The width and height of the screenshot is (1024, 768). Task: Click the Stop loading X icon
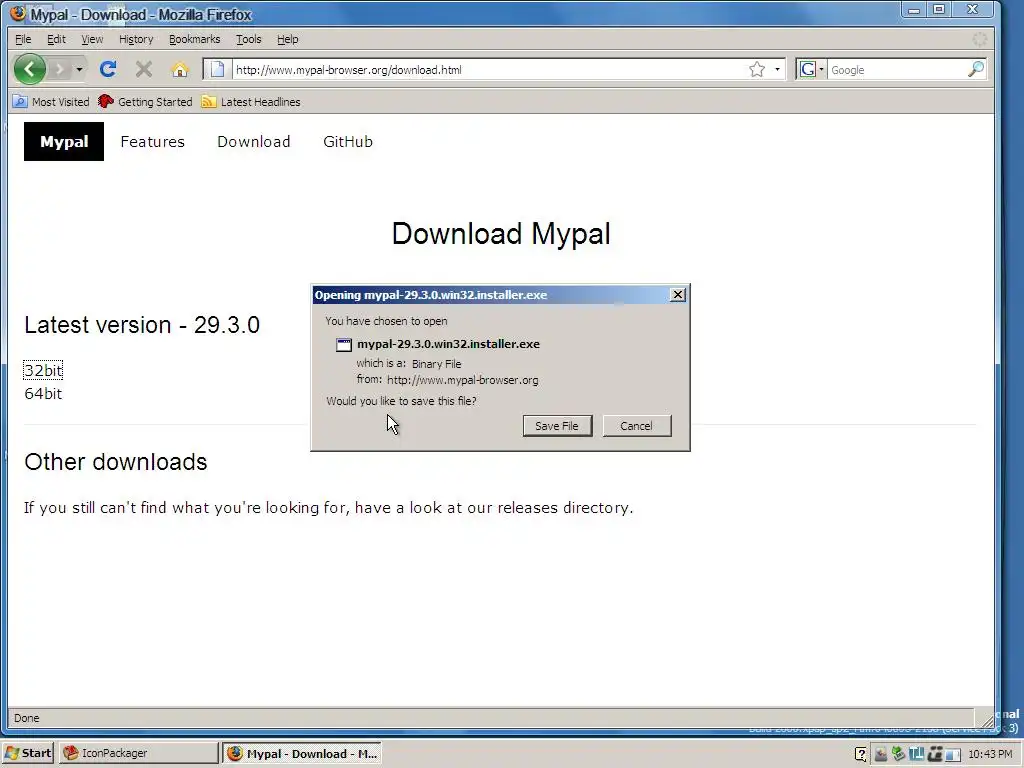pos(144,69)
